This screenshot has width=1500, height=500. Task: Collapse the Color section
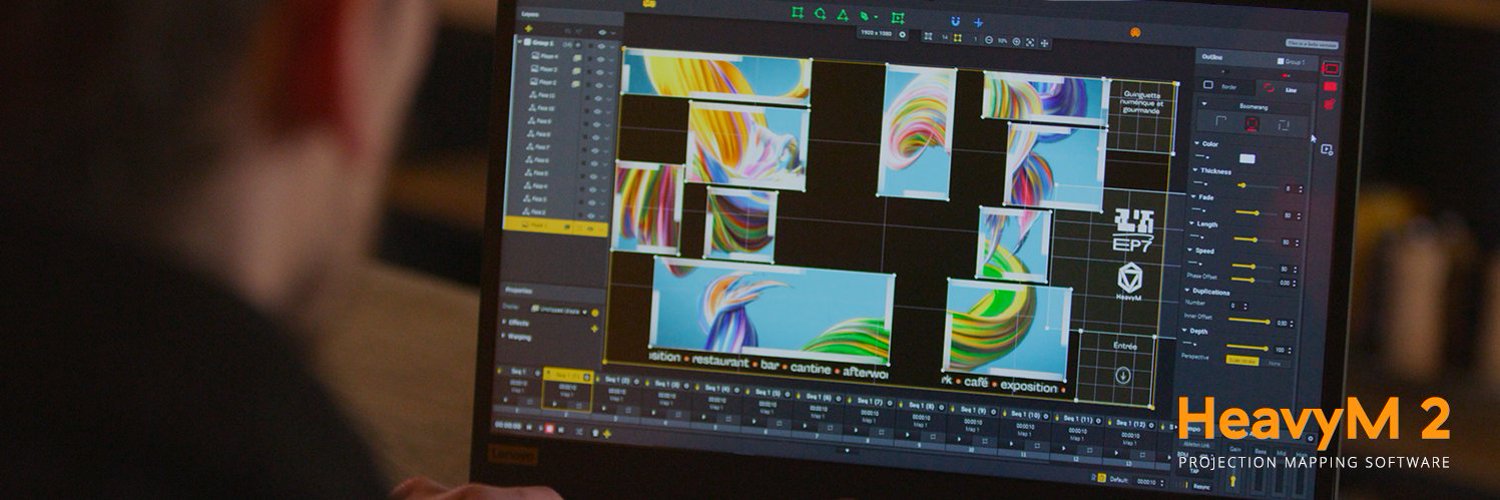1197,143
